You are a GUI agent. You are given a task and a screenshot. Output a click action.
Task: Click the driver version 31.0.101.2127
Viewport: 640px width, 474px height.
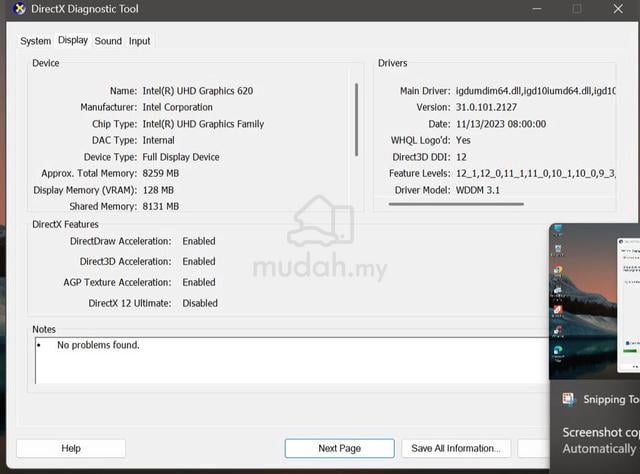coord(486,107)
